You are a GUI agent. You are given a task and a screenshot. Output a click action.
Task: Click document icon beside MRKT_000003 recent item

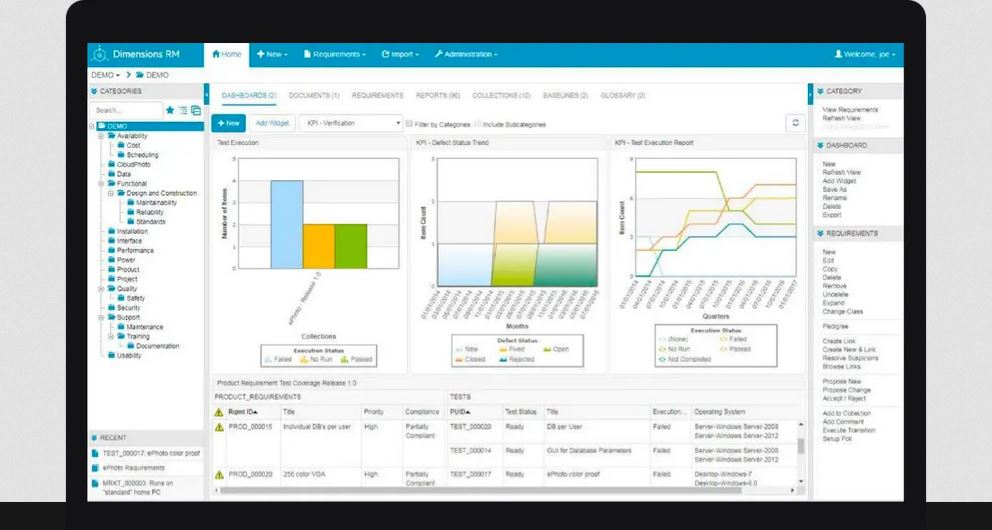tap(96, 483)
